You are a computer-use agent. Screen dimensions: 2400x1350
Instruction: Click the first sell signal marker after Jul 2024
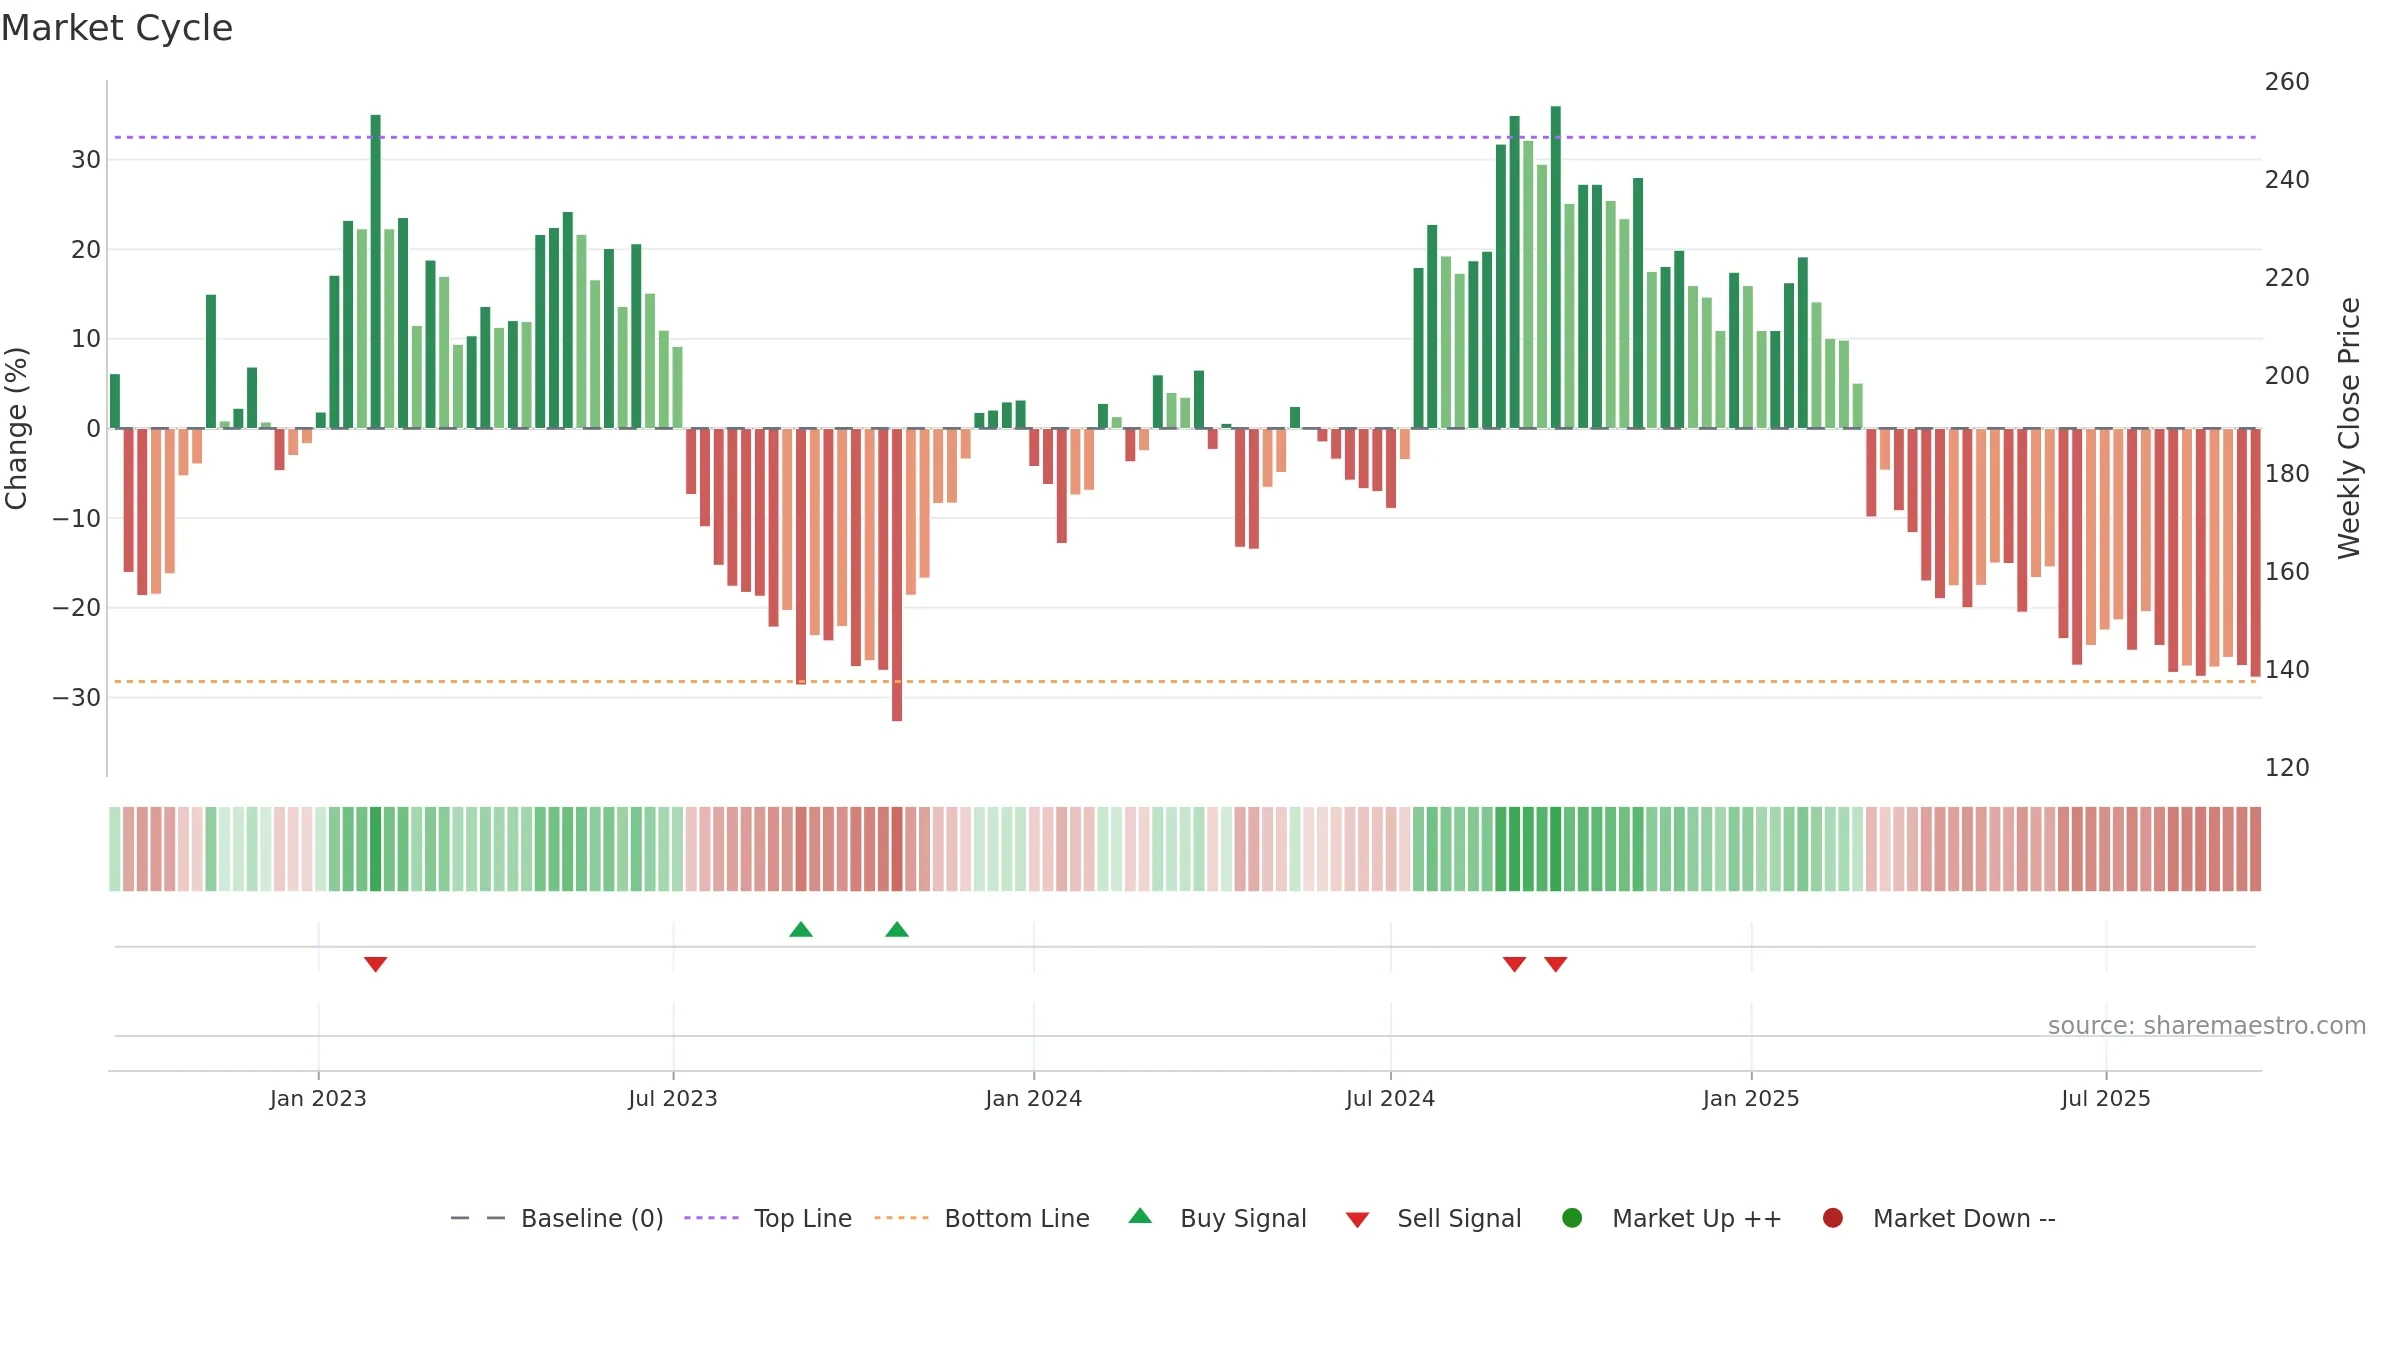(x=1514, y=964)
